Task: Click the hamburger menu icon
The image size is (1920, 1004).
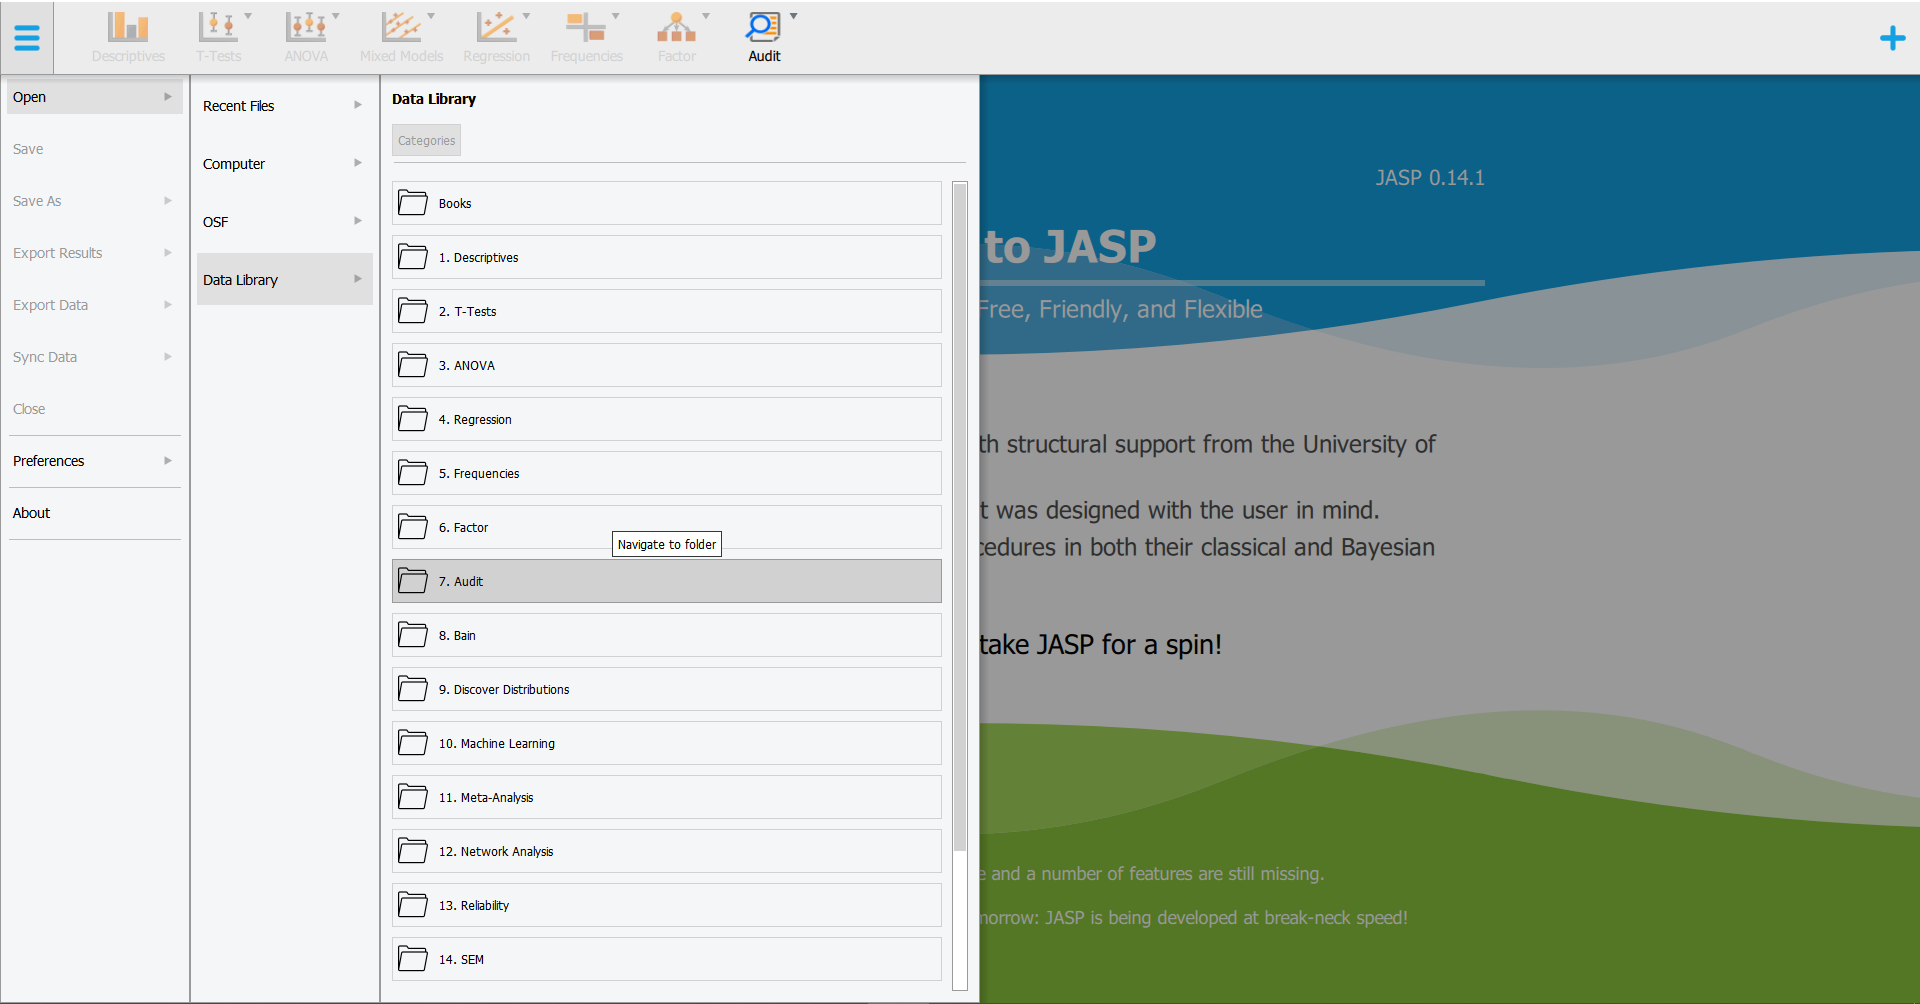Action: [27, 37]
